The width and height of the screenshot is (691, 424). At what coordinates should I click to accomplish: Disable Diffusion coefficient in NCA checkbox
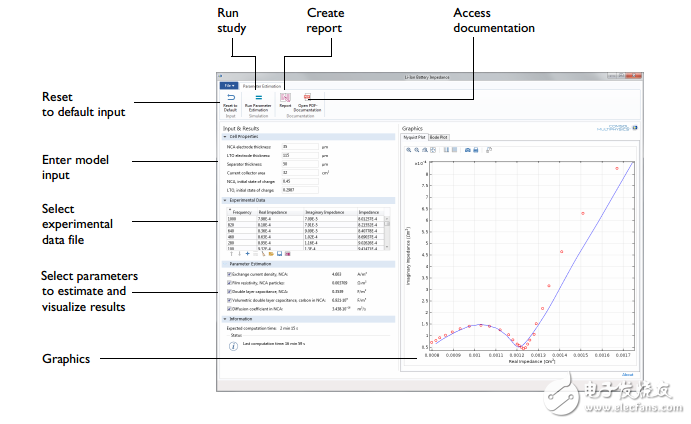click(229, 309)
